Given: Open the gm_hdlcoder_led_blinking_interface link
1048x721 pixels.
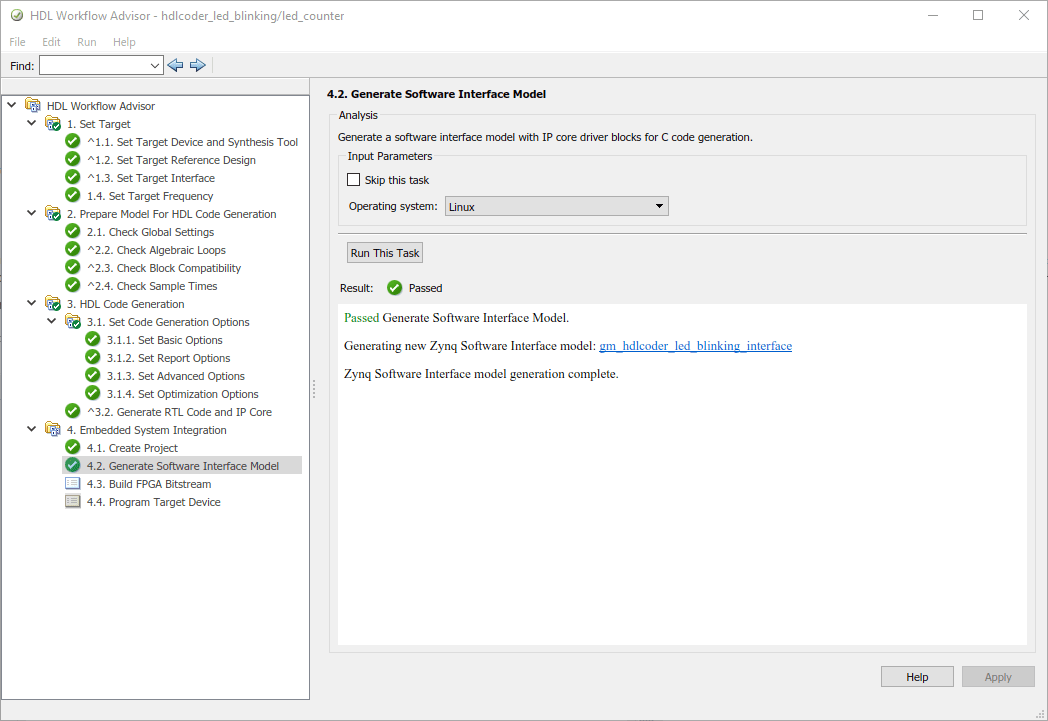Looking at the screenshot, I should click(695, 346).
